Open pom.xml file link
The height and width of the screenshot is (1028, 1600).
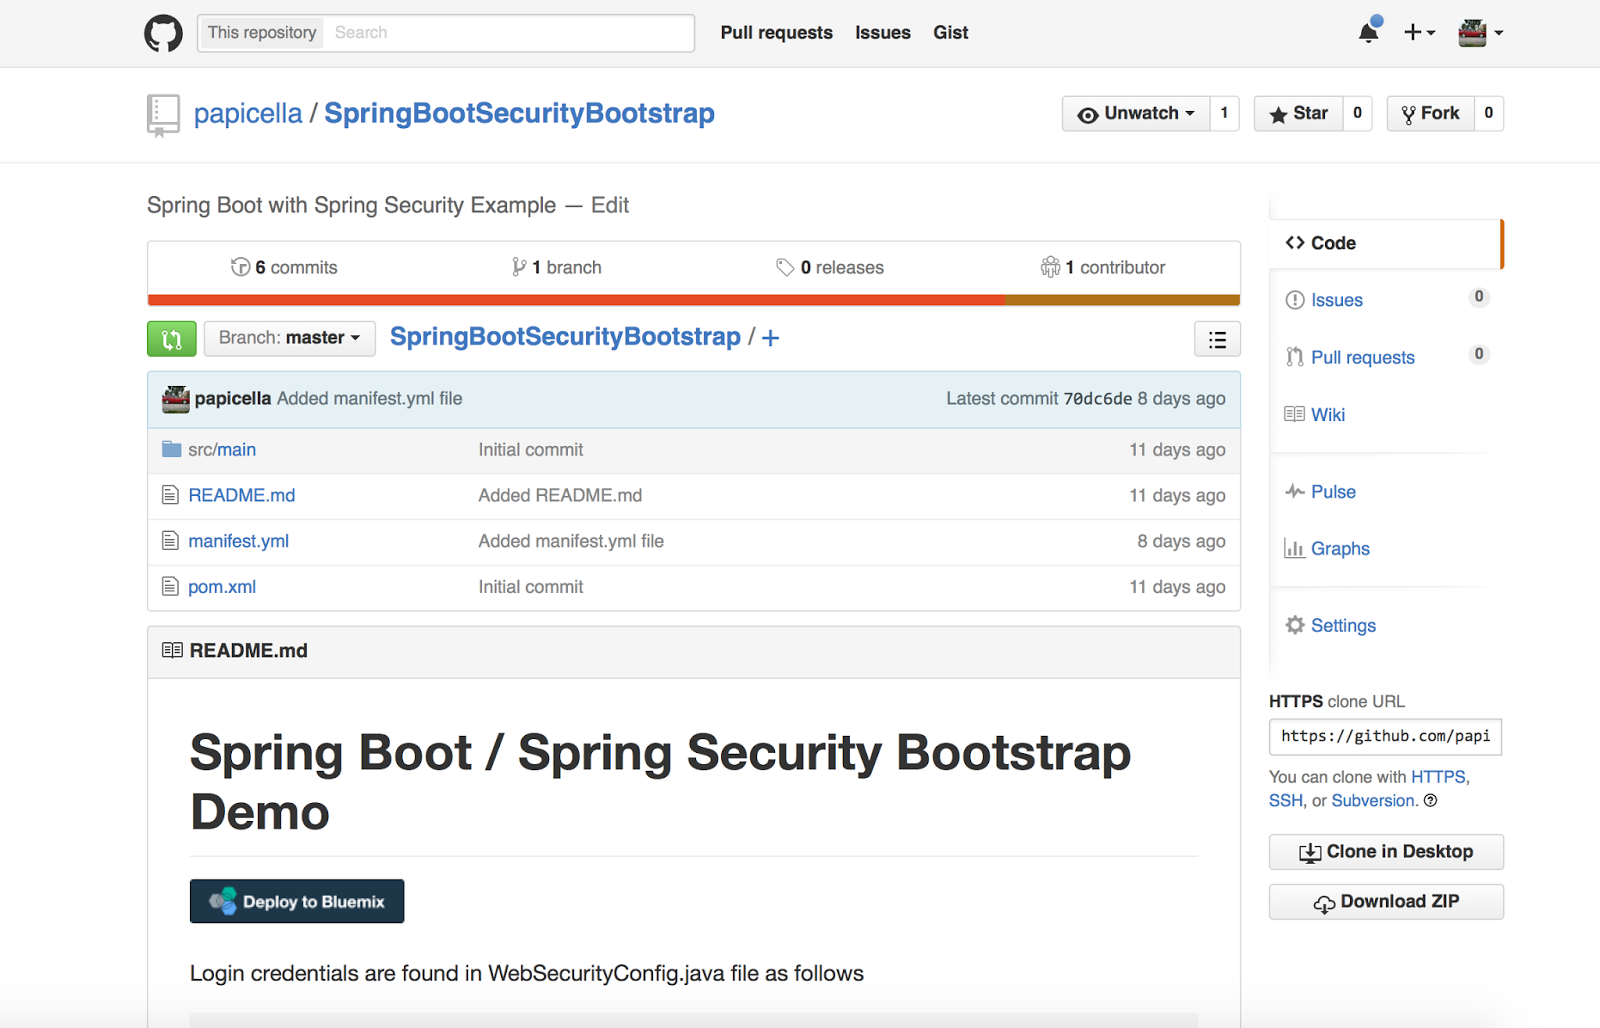coord(222,587)
